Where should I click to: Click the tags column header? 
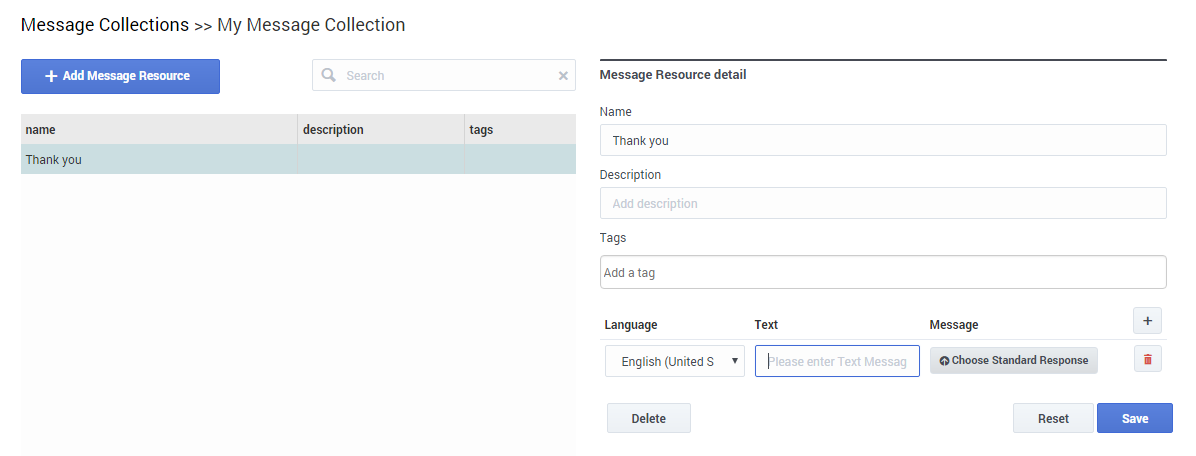pyautogui.click(x=519, y=130)
